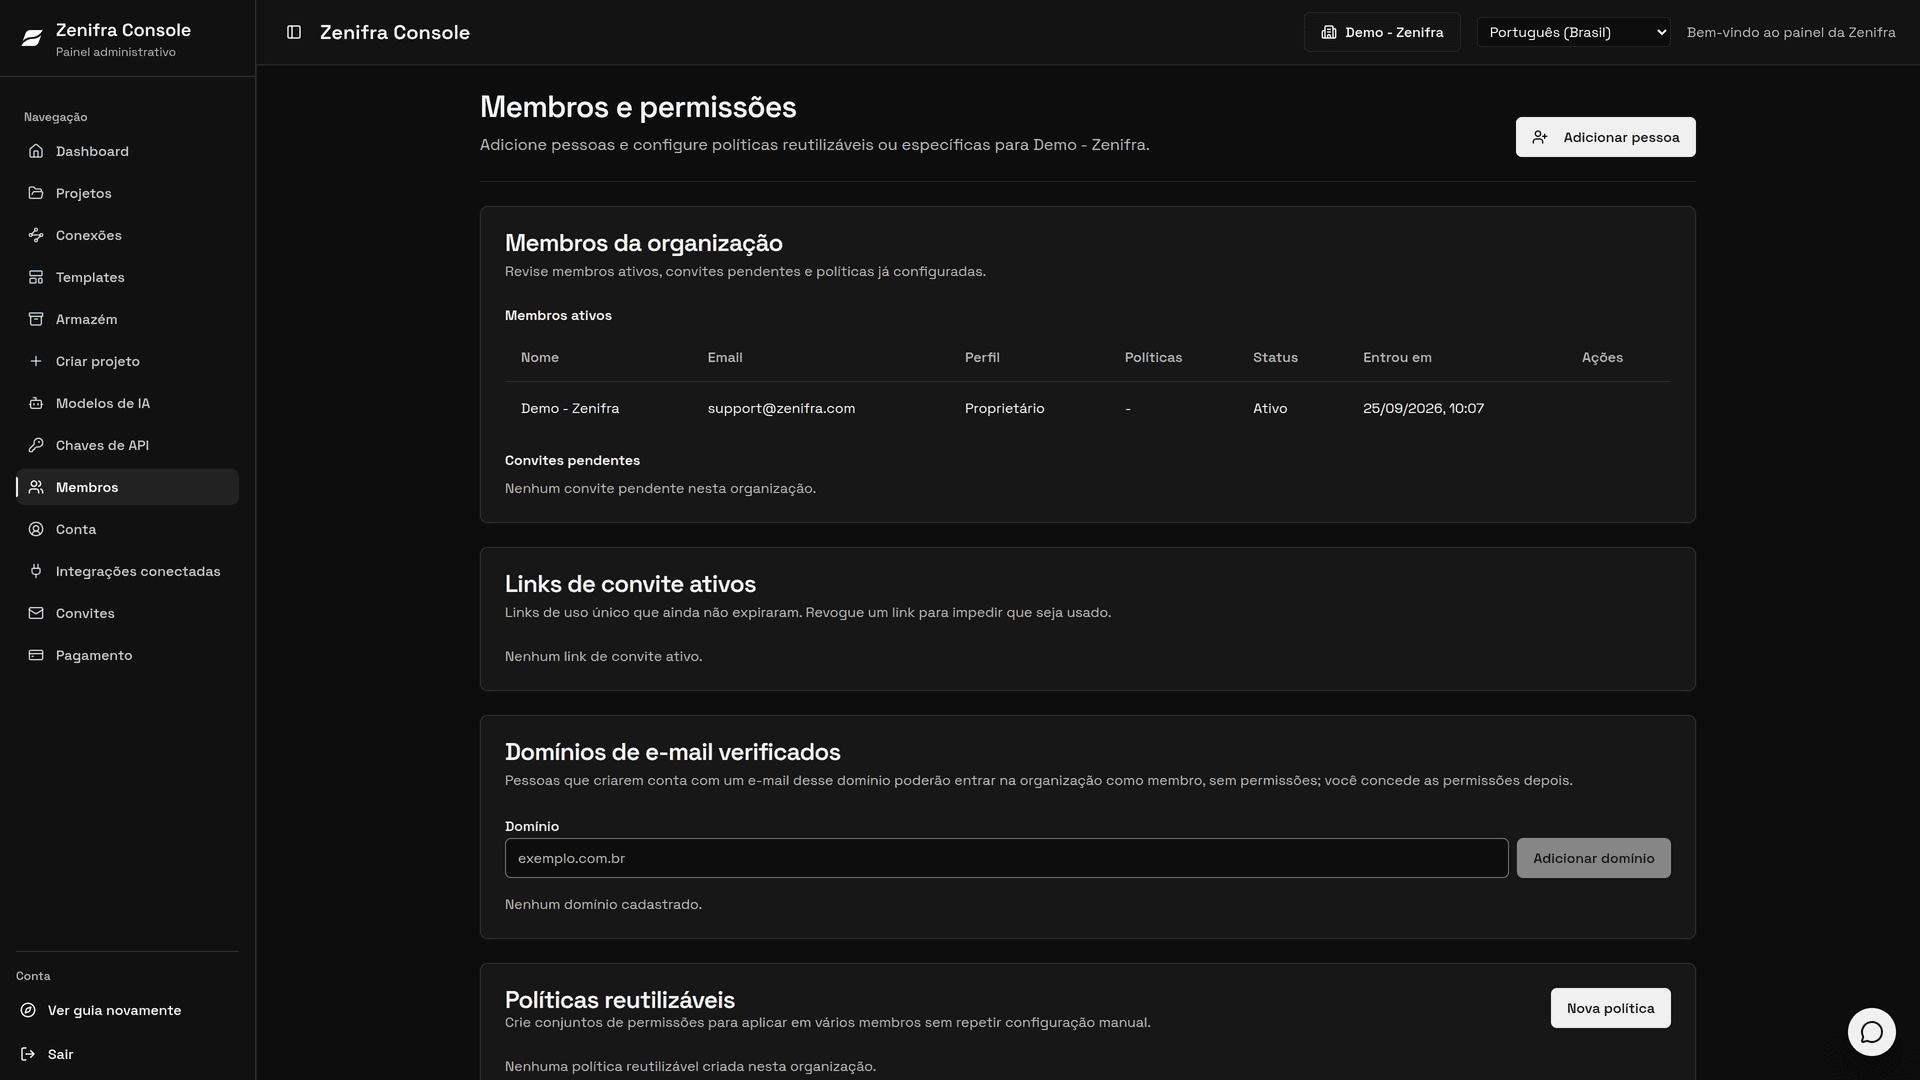Image resolution: width=1920 pixels, height=1080 pixels.
Task: Open Dashboard in the sidebar
Action: pos(127,151)
